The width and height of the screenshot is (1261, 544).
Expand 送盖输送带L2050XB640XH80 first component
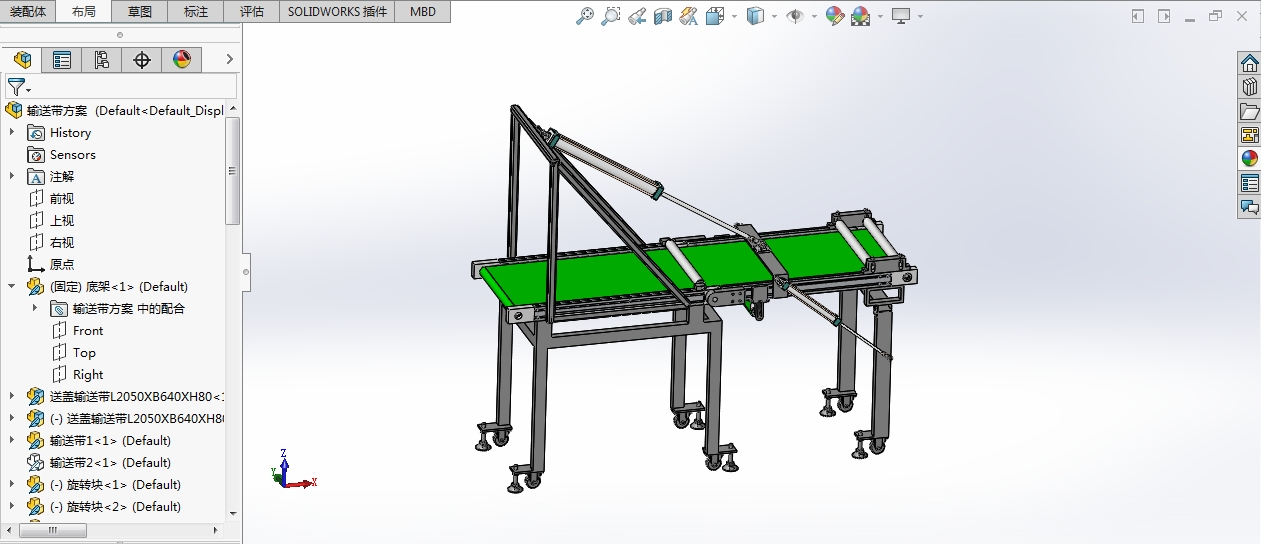[x=12, y=396]
